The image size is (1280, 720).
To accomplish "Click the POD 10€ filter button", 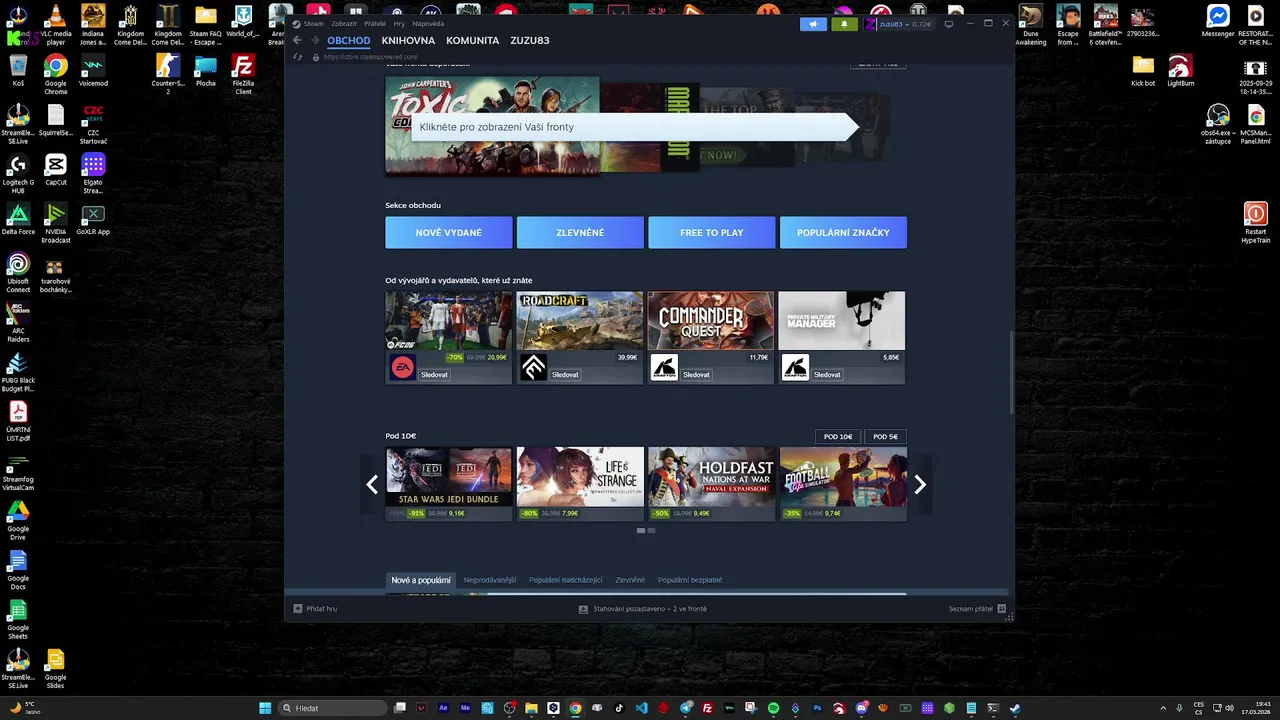I will (x=838, y=436).
